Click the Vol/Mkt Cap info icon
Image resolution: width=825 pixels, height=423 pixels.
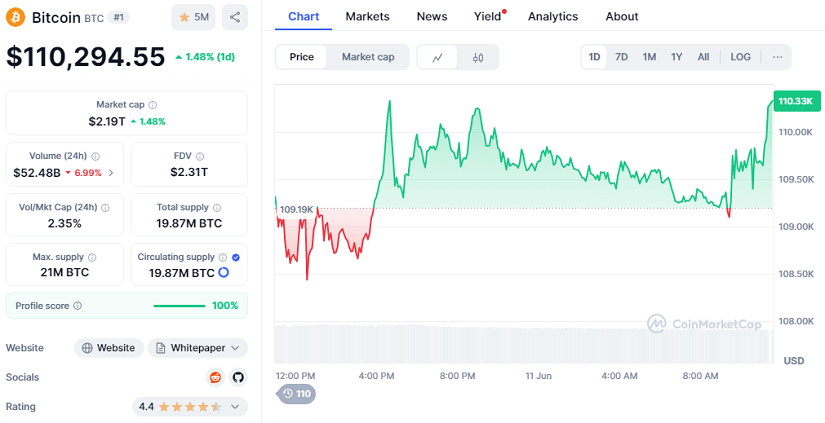pos(105,208)
